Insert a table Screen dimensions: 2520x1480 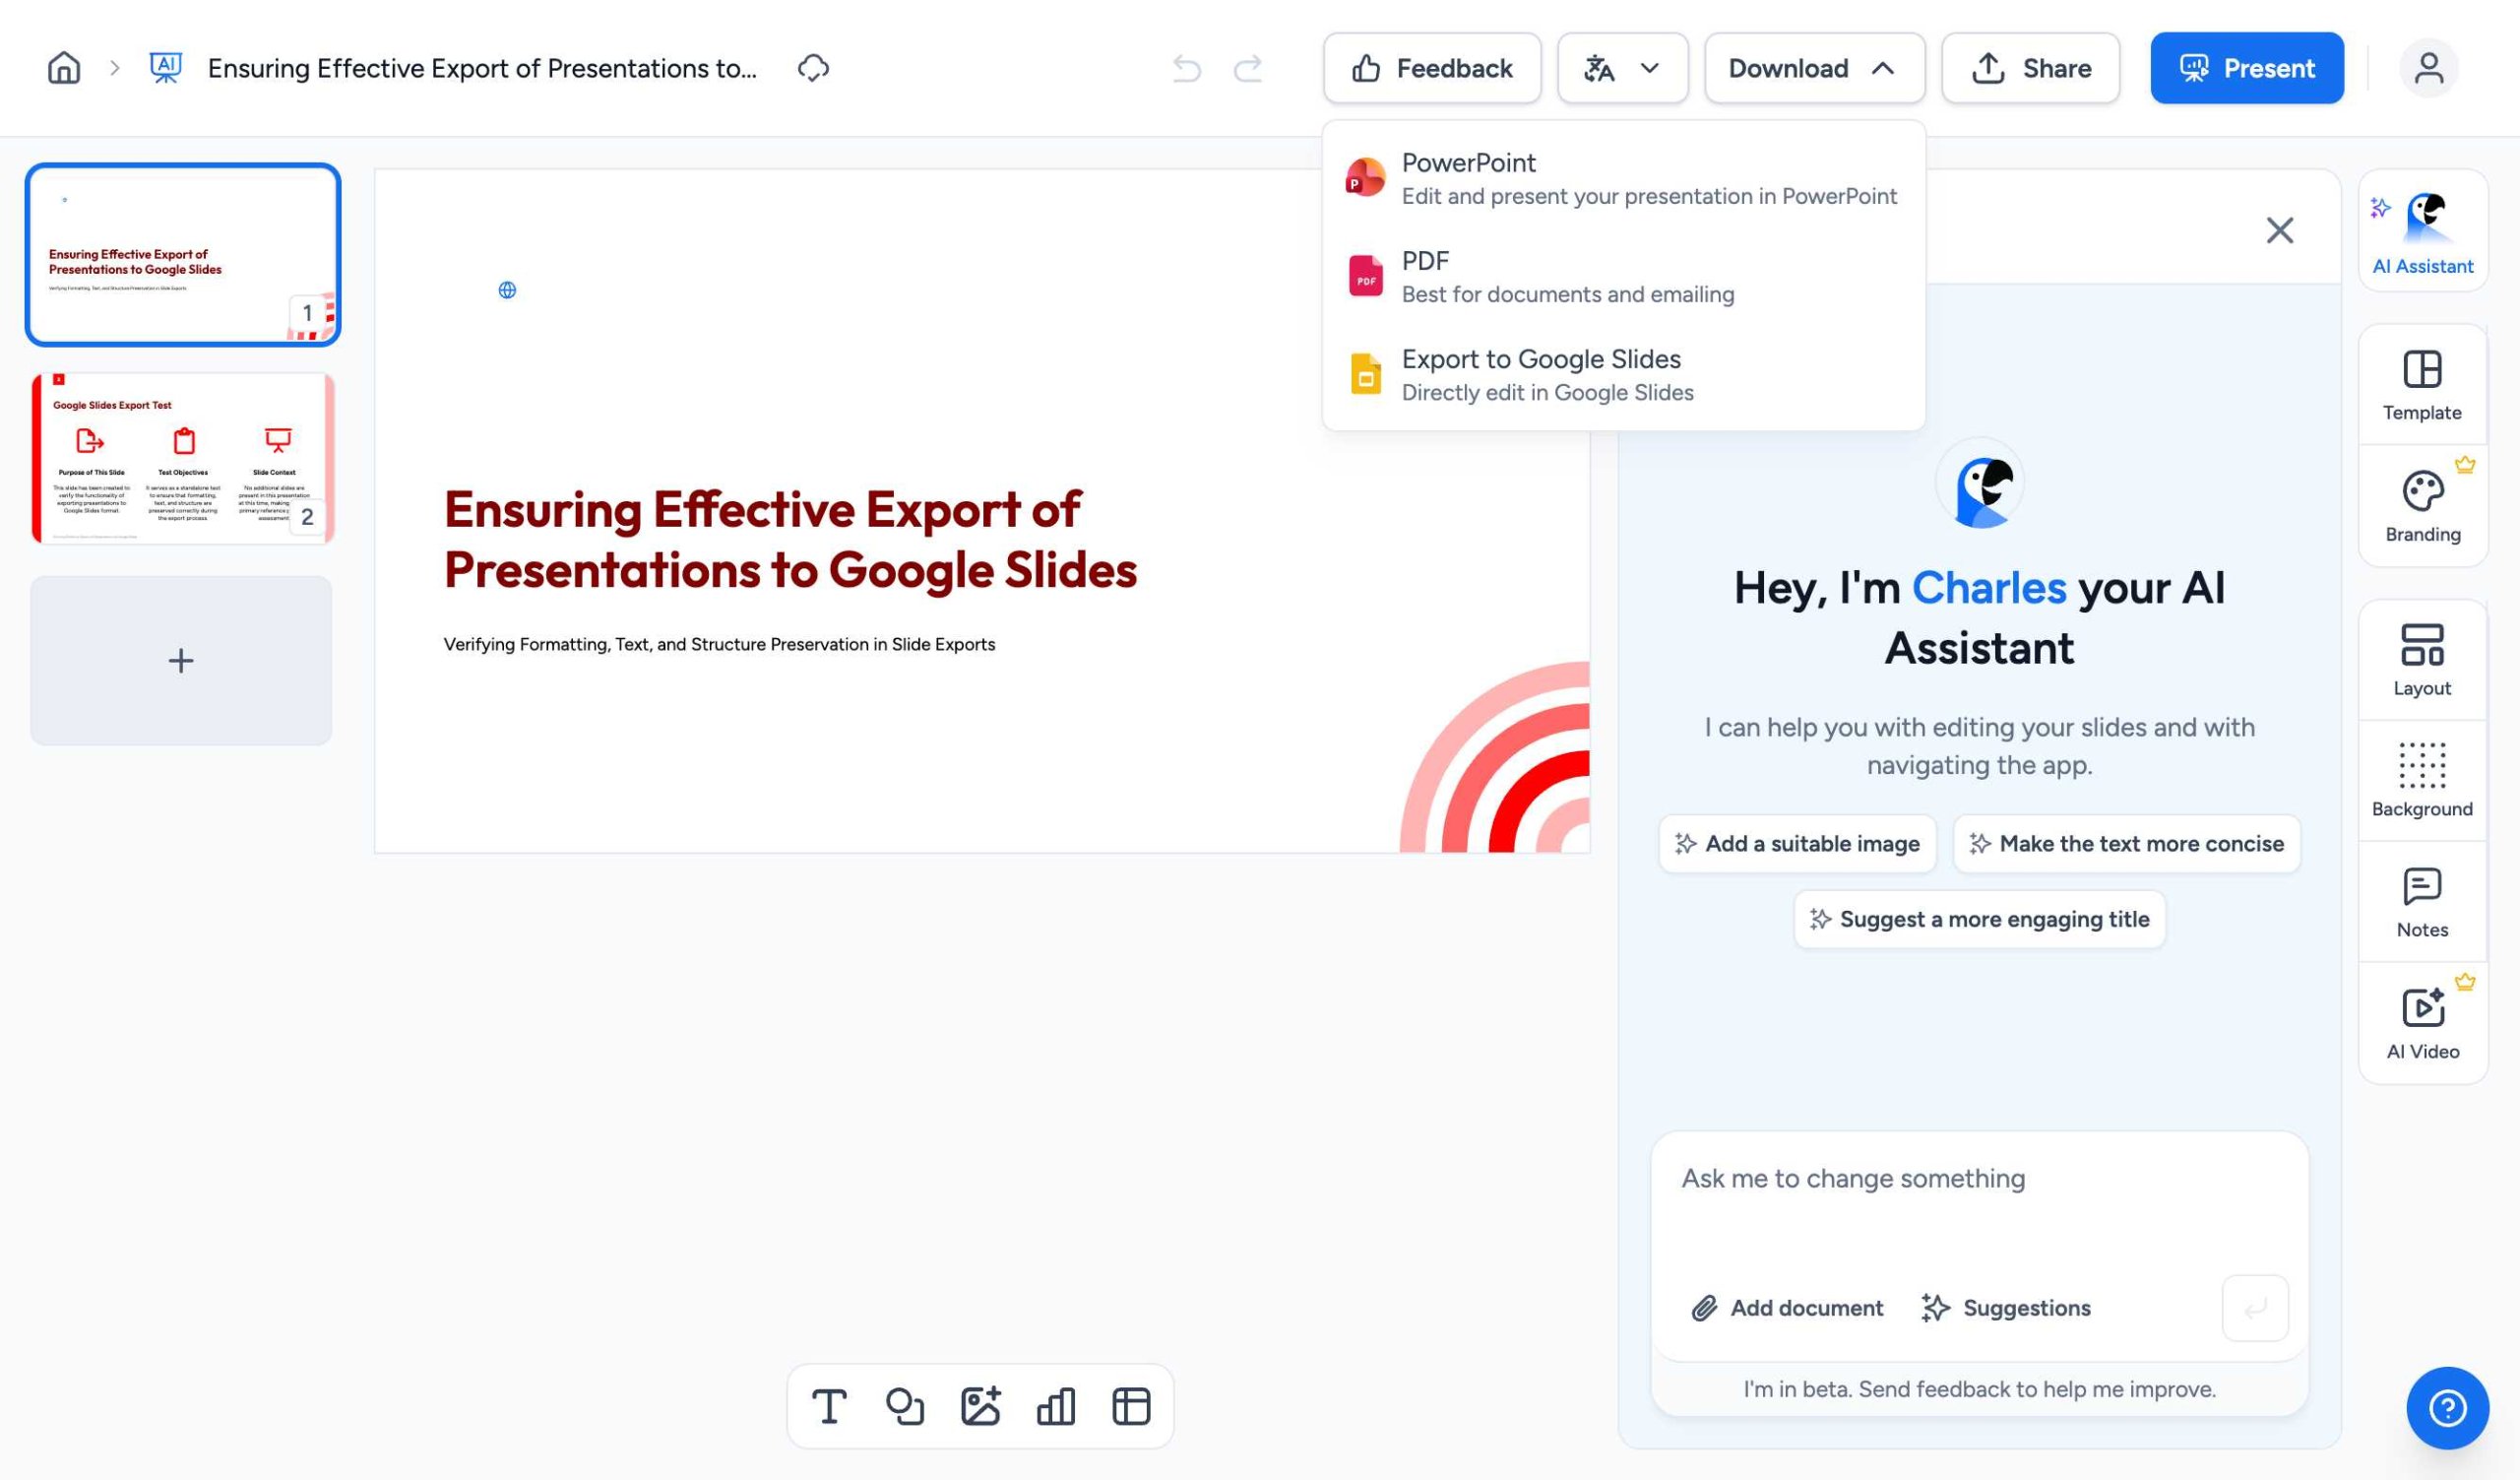(1130, 1405)
